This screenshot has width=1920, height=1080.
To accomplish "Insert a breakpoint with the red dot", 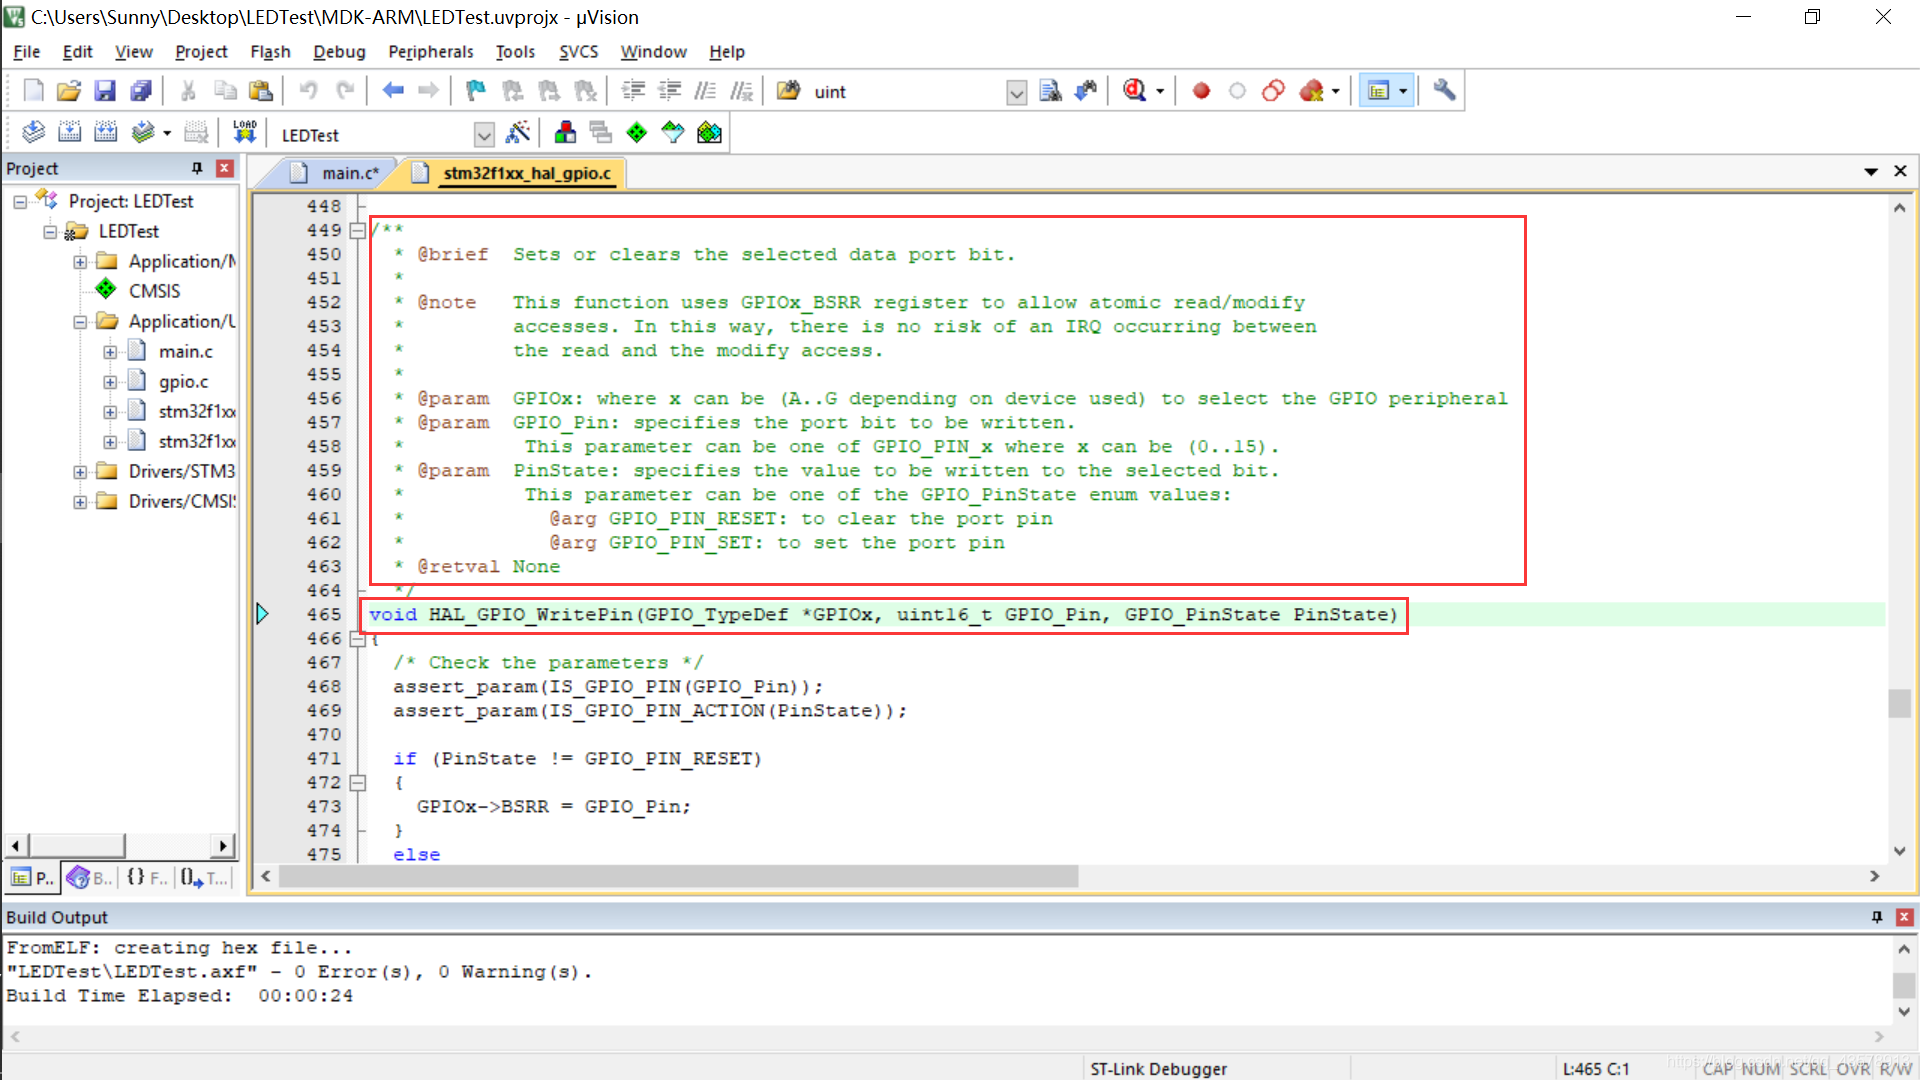I will (x=1201, y=91).
